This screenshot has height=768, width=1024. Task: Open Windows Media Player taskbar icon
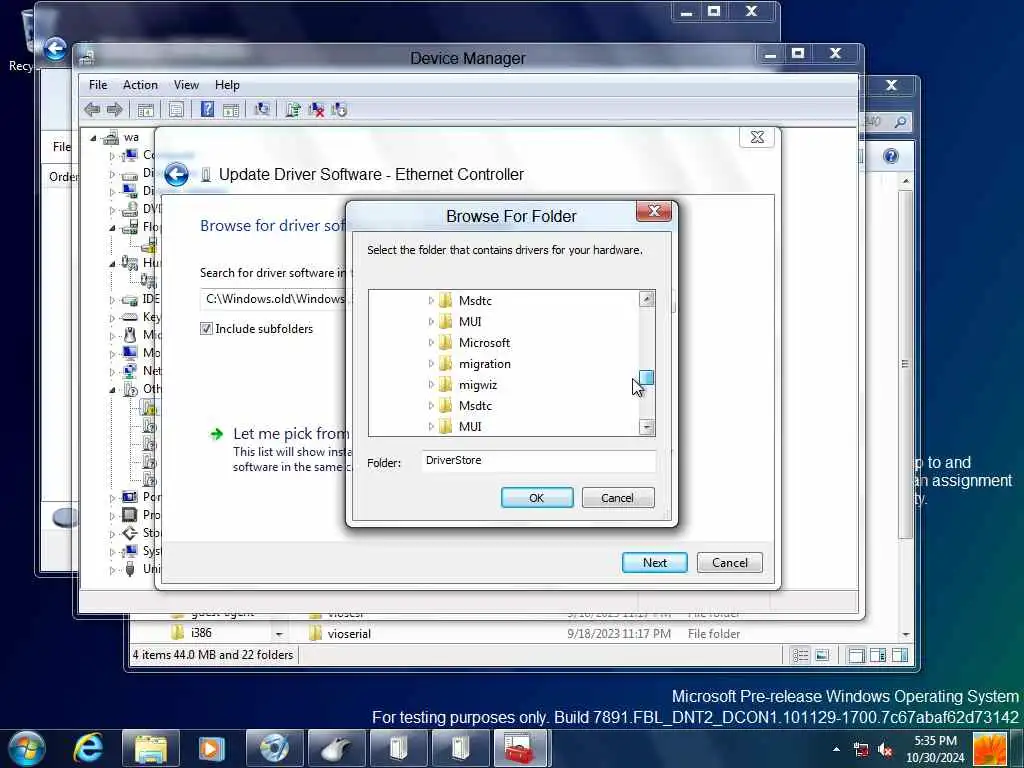pos(212,748)
